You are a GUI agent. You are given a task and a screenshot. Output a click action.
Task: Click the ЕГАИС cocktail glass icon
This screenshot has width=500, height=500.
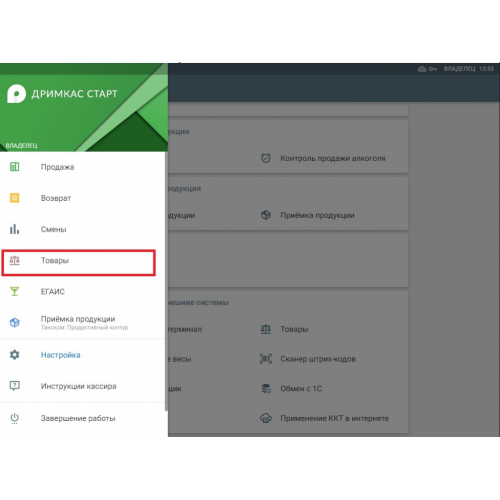click(x=14, y=292)
